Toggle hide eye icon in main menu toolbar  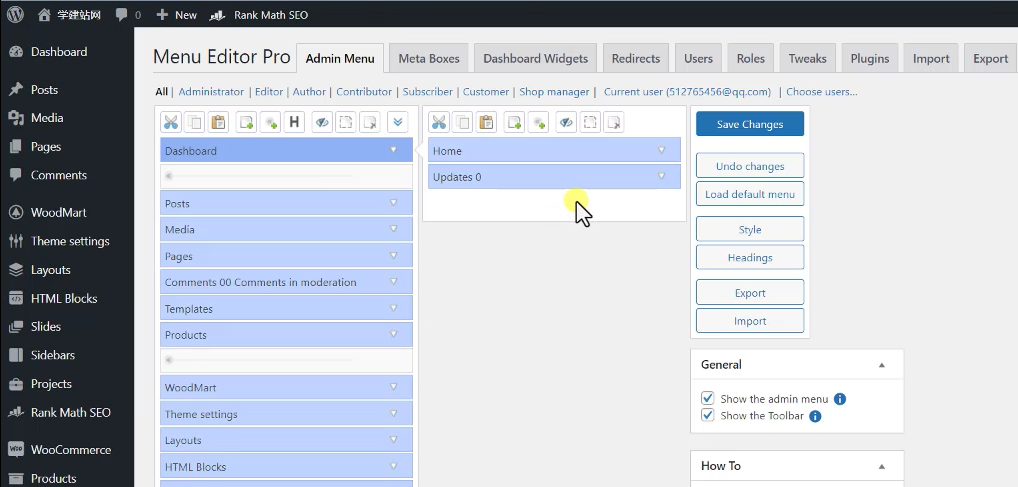[322, 122]
